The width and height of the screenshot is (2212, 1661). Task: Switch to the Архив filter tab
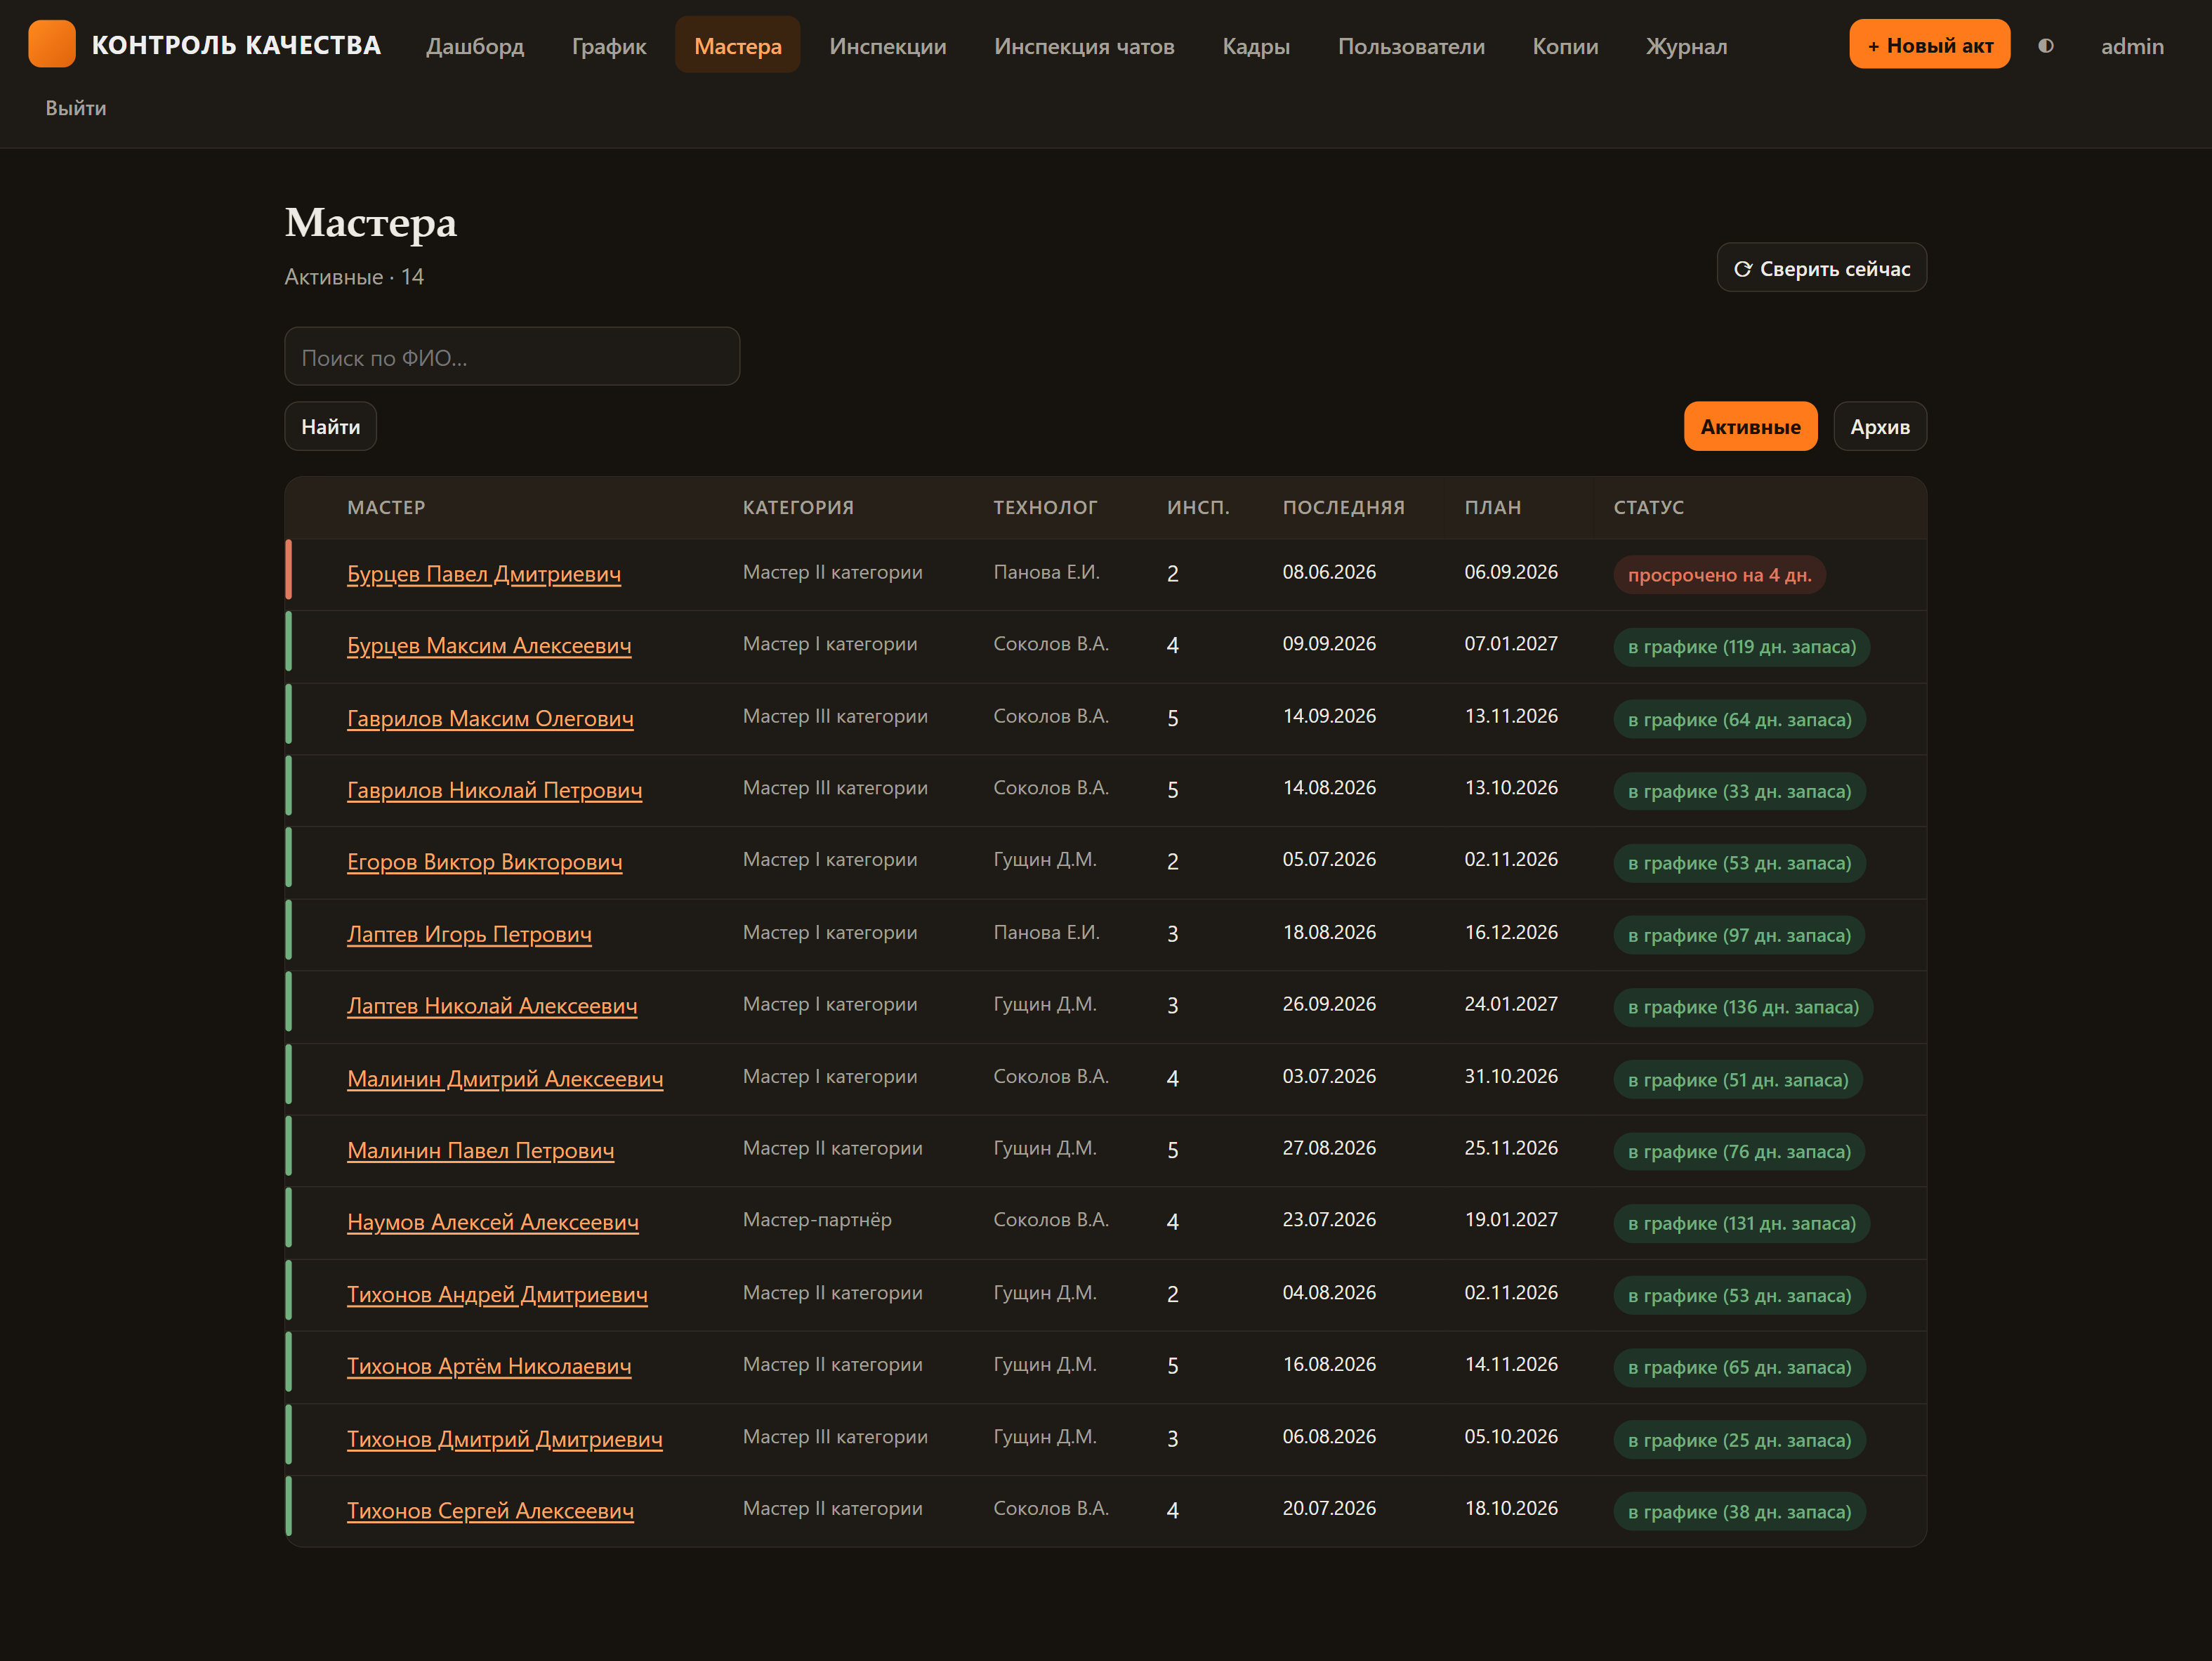pyautogui.click(x=1880, y=427)
